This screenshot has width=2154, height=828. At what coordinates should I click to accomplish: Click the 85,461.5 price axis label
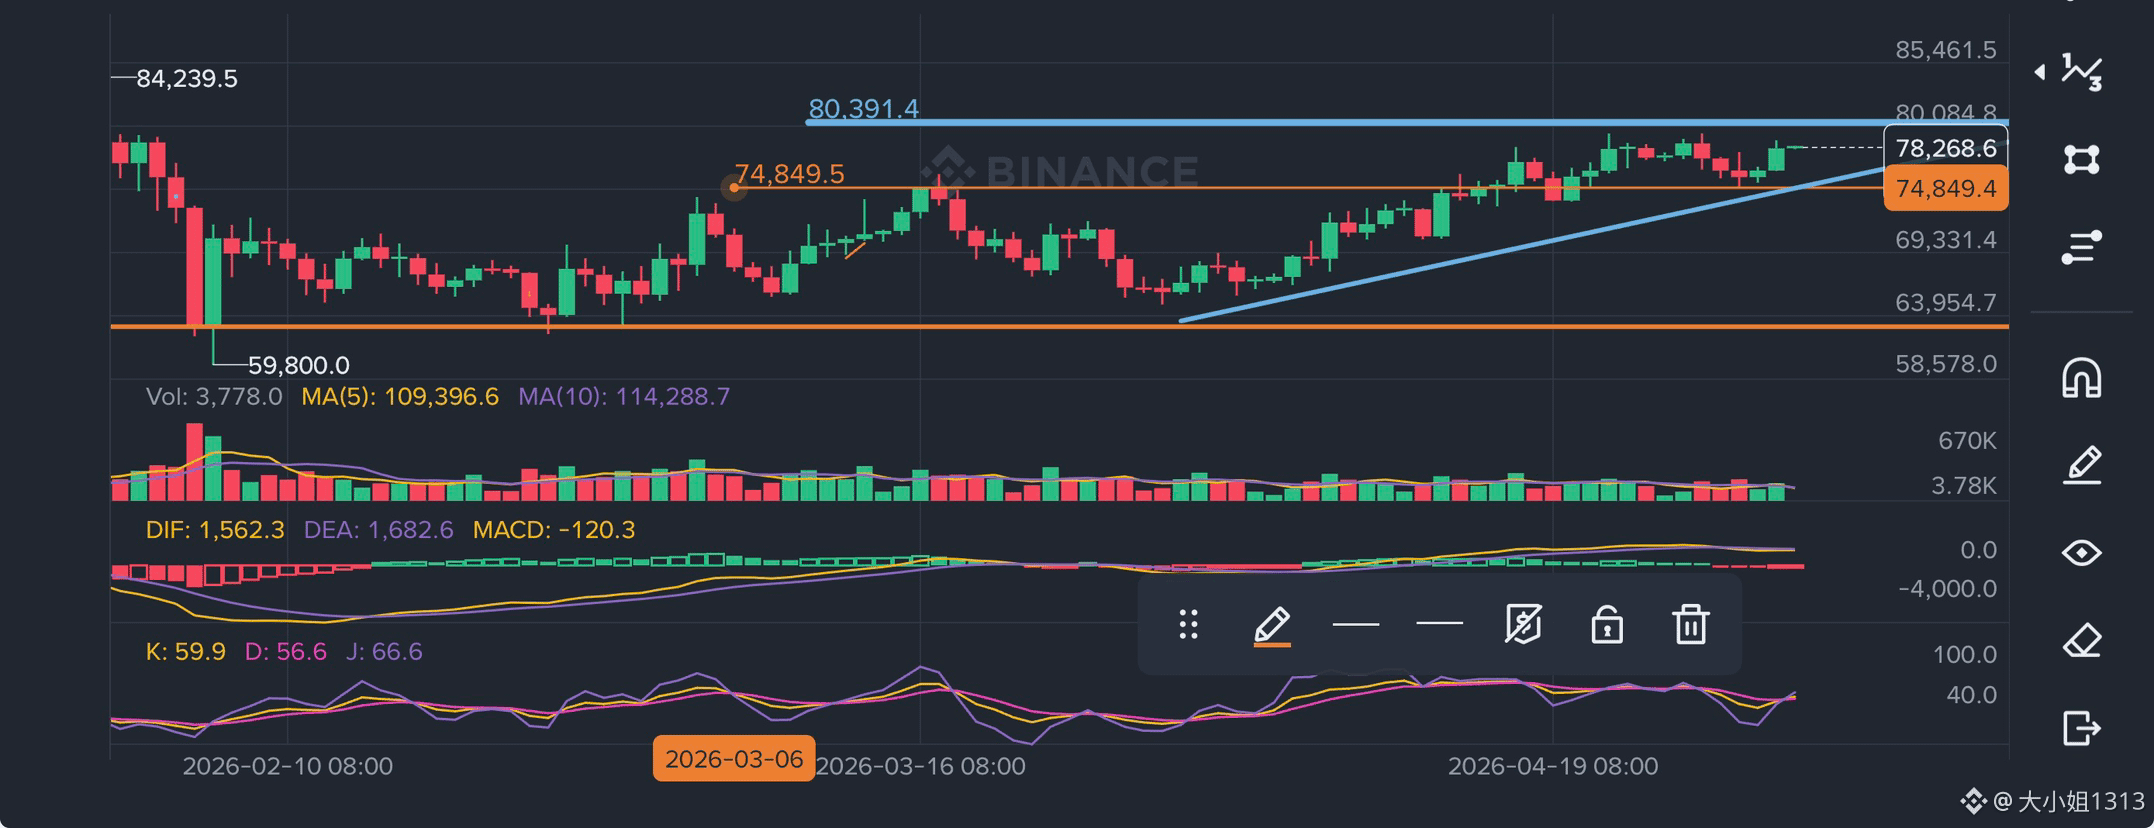click(x=1946, y=50)
